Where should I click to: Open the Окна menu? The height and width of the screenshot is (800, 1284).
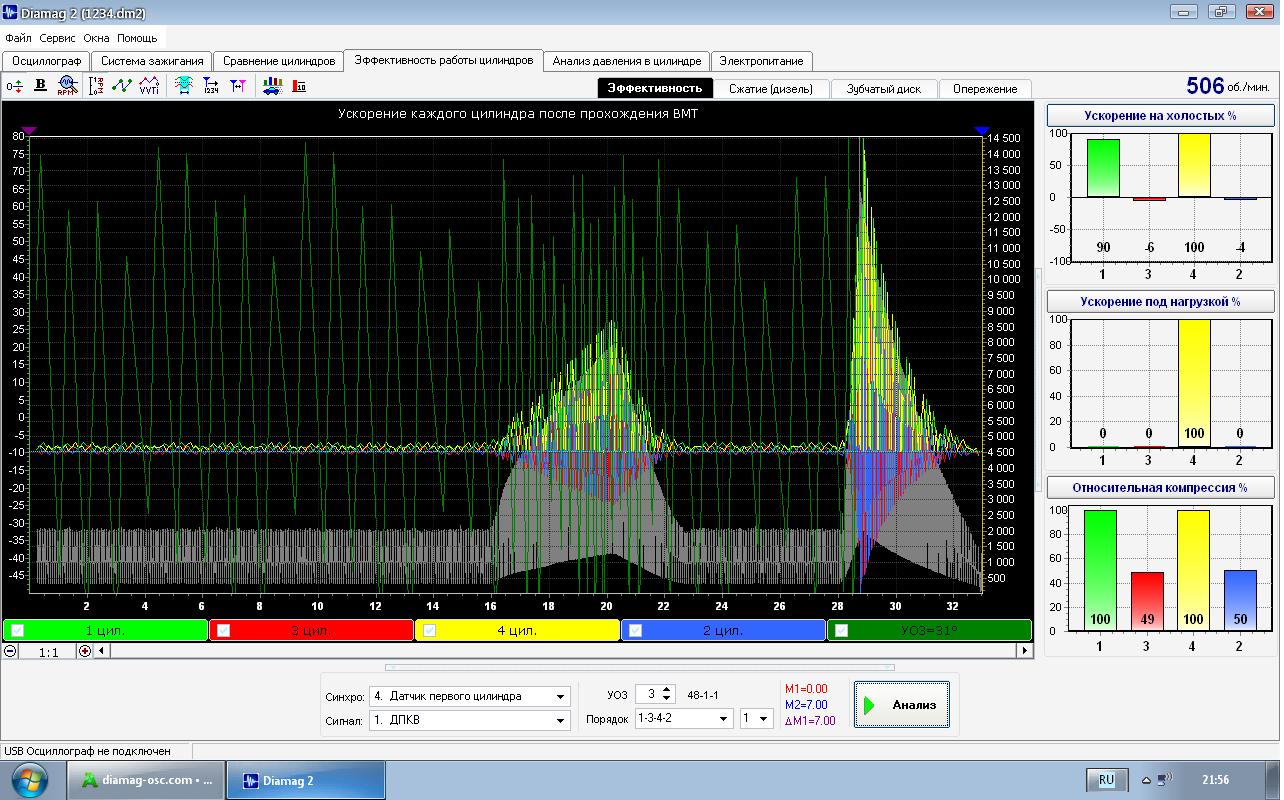coord(97,38)
